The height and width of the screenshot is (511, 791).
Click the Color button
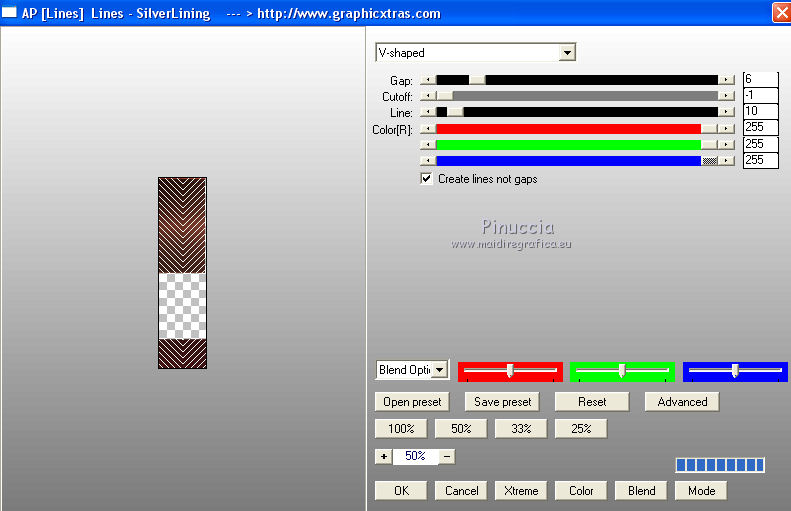point(581,491)
